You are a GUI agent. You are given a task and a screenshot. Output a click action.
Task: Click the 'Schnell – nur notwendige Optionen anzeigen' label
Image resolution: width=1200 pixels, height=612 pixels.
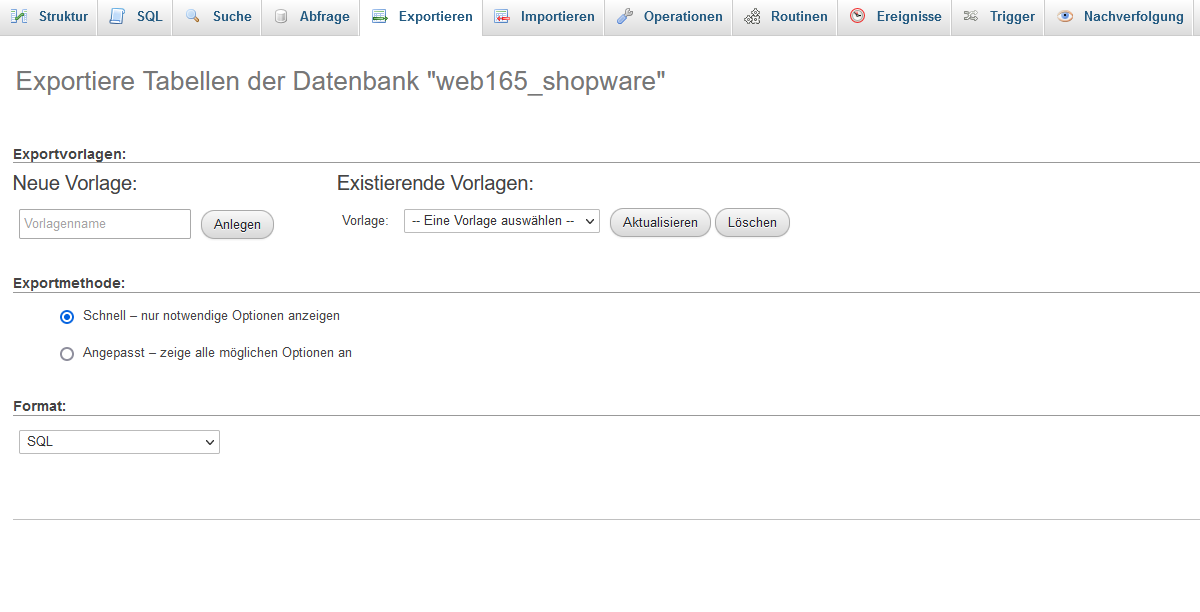tap(211, 315)
